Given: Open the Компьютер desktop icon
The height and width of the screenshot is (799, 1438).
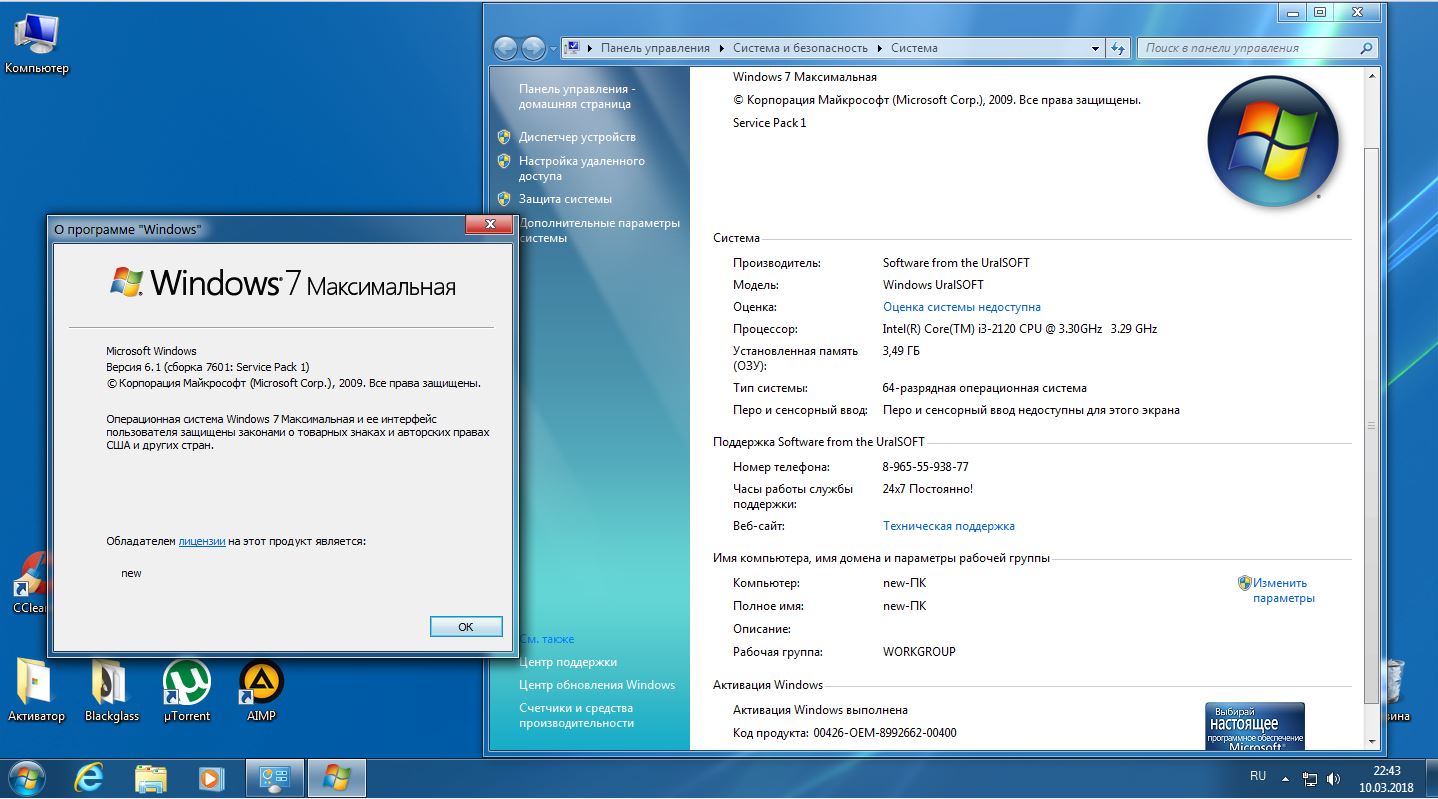Looking at the screenshot, I should pos(36,44).
